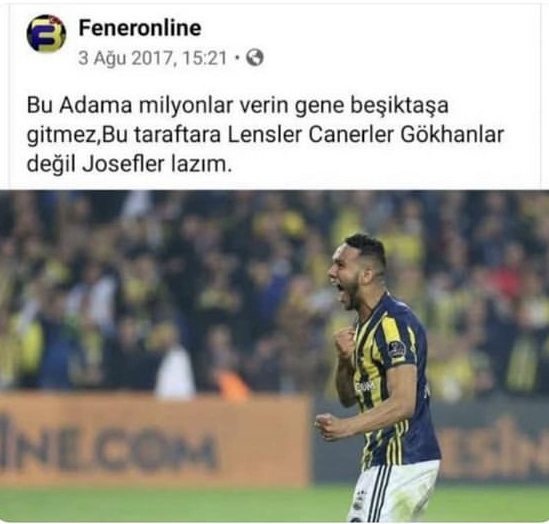
Task: Click the word beşiktaşa in the caption
Action: tap(399, 105)
